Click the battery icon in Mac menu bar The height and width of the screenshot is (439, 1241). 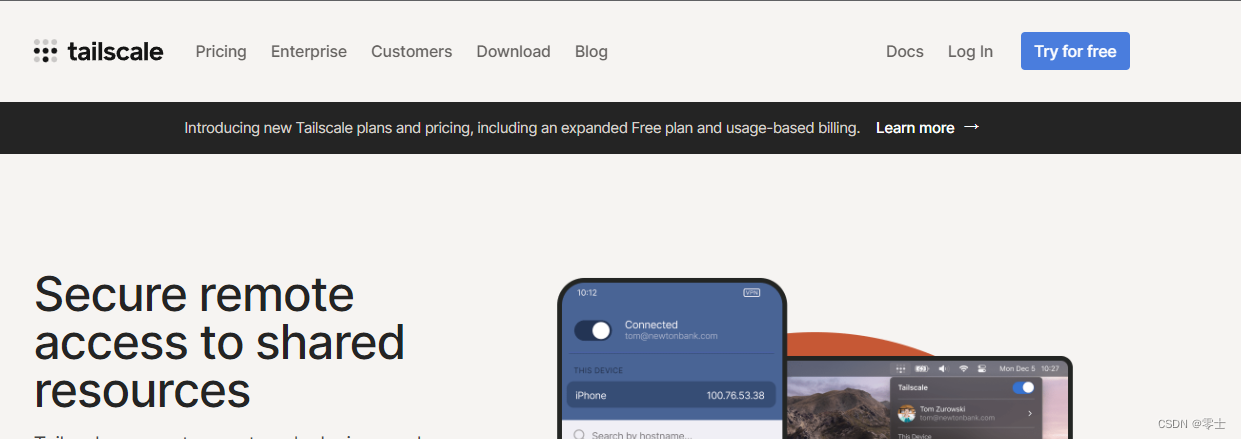coord(923,368)
